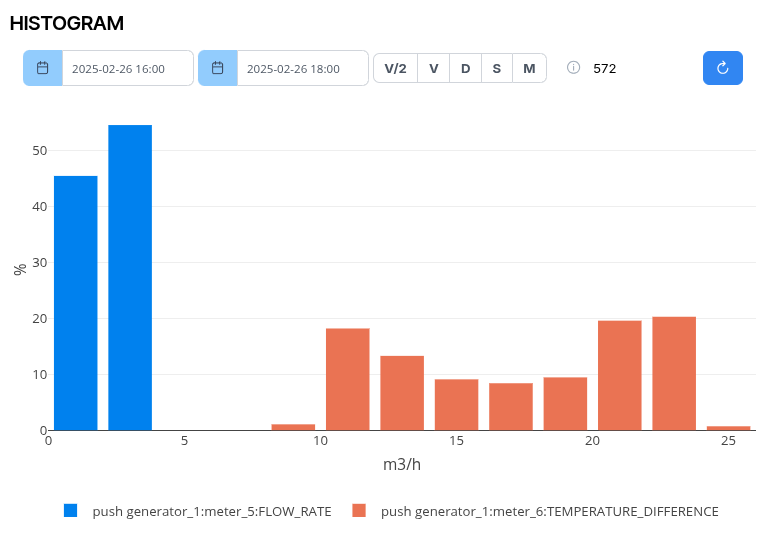Viewport: 761px width, 534px height.
Task: Click the tallest orange bar near 23 m3/h
Action: pyautogui.click(x=674, y=373)
